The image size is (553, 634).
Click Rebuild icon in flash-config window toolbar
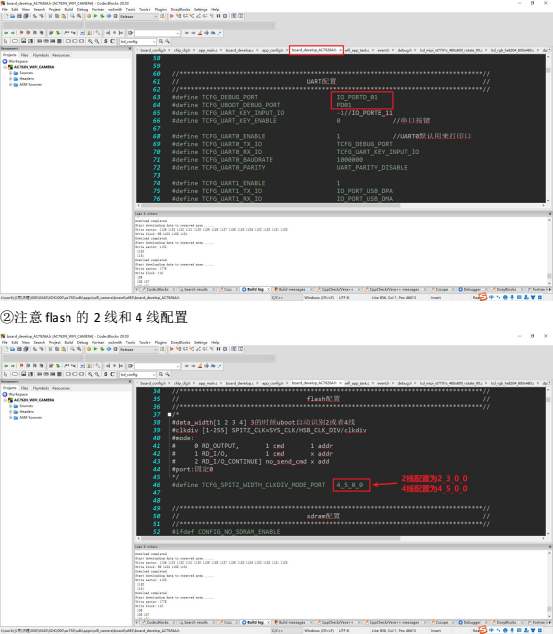click(108, 349)
